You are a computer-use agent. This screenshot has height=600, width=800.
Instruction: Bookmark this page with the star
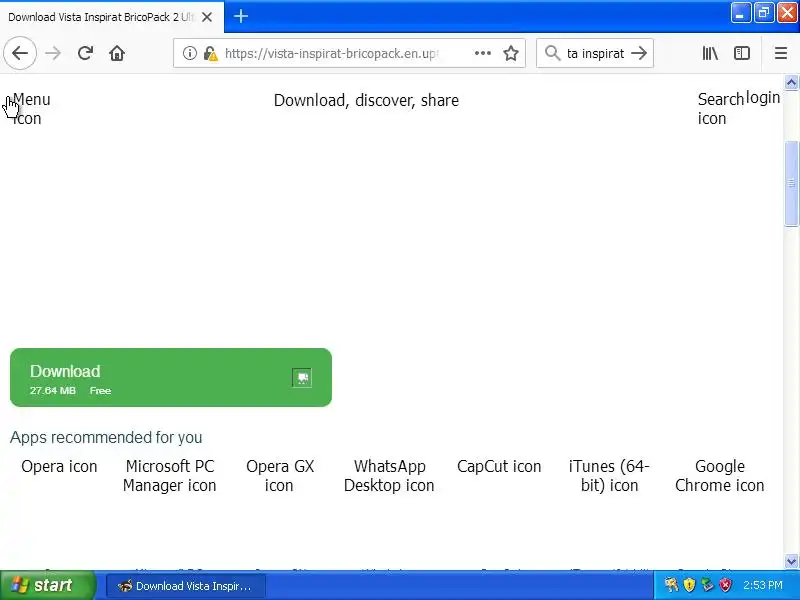[511, 53]
